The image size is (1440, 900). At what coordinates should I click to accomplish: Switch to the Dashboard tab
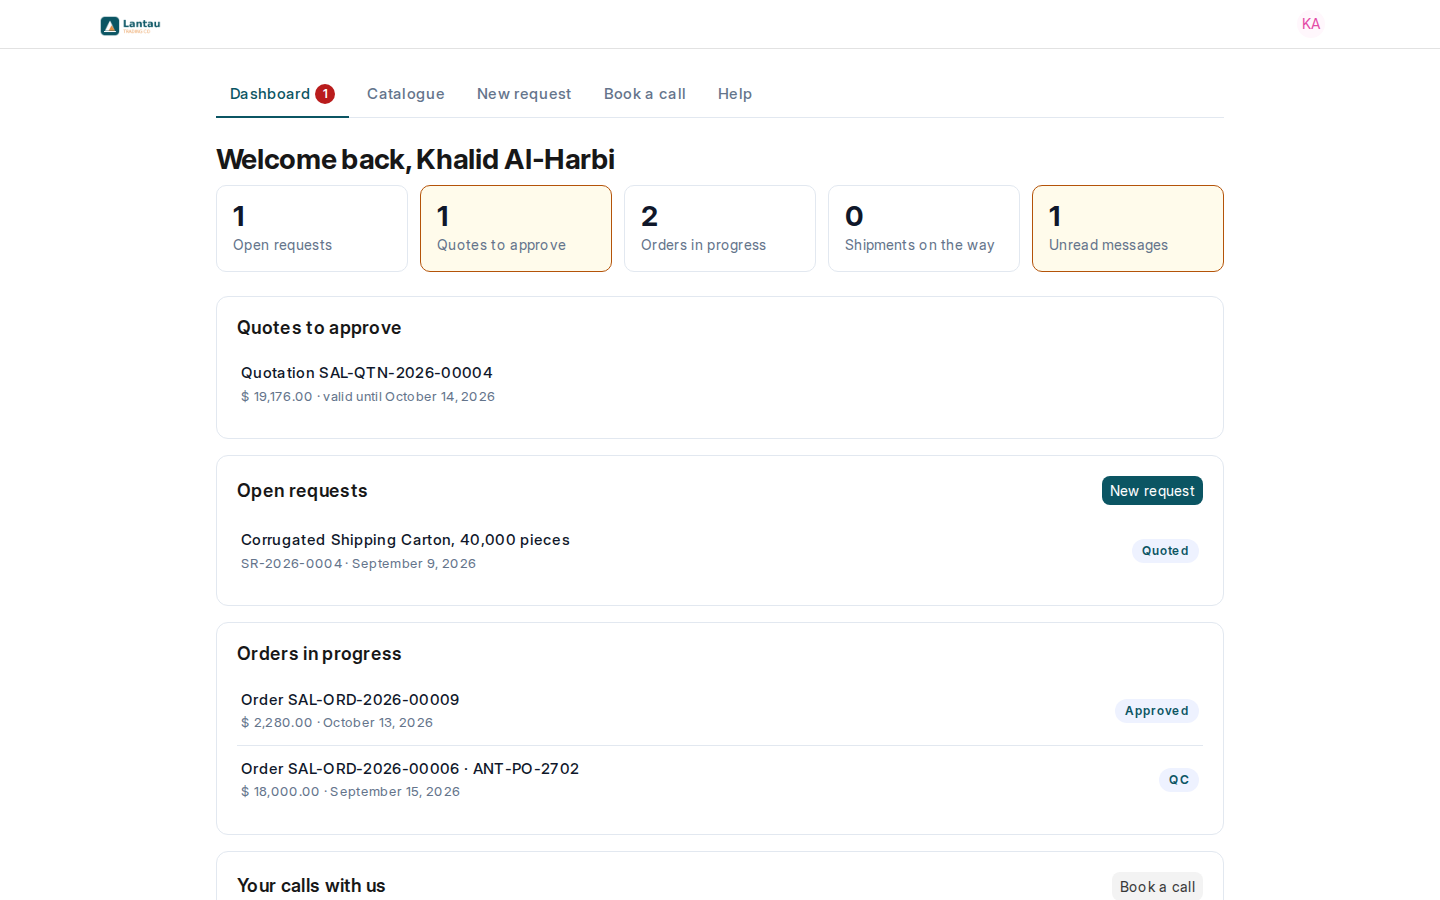[282, 94]
